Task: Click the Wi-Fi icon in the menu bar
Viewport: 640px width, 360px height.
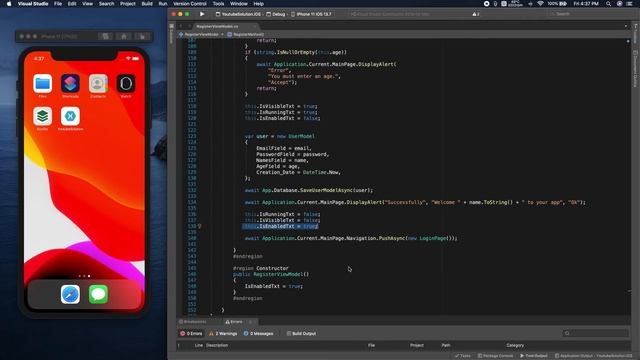Action: (540, 4)
